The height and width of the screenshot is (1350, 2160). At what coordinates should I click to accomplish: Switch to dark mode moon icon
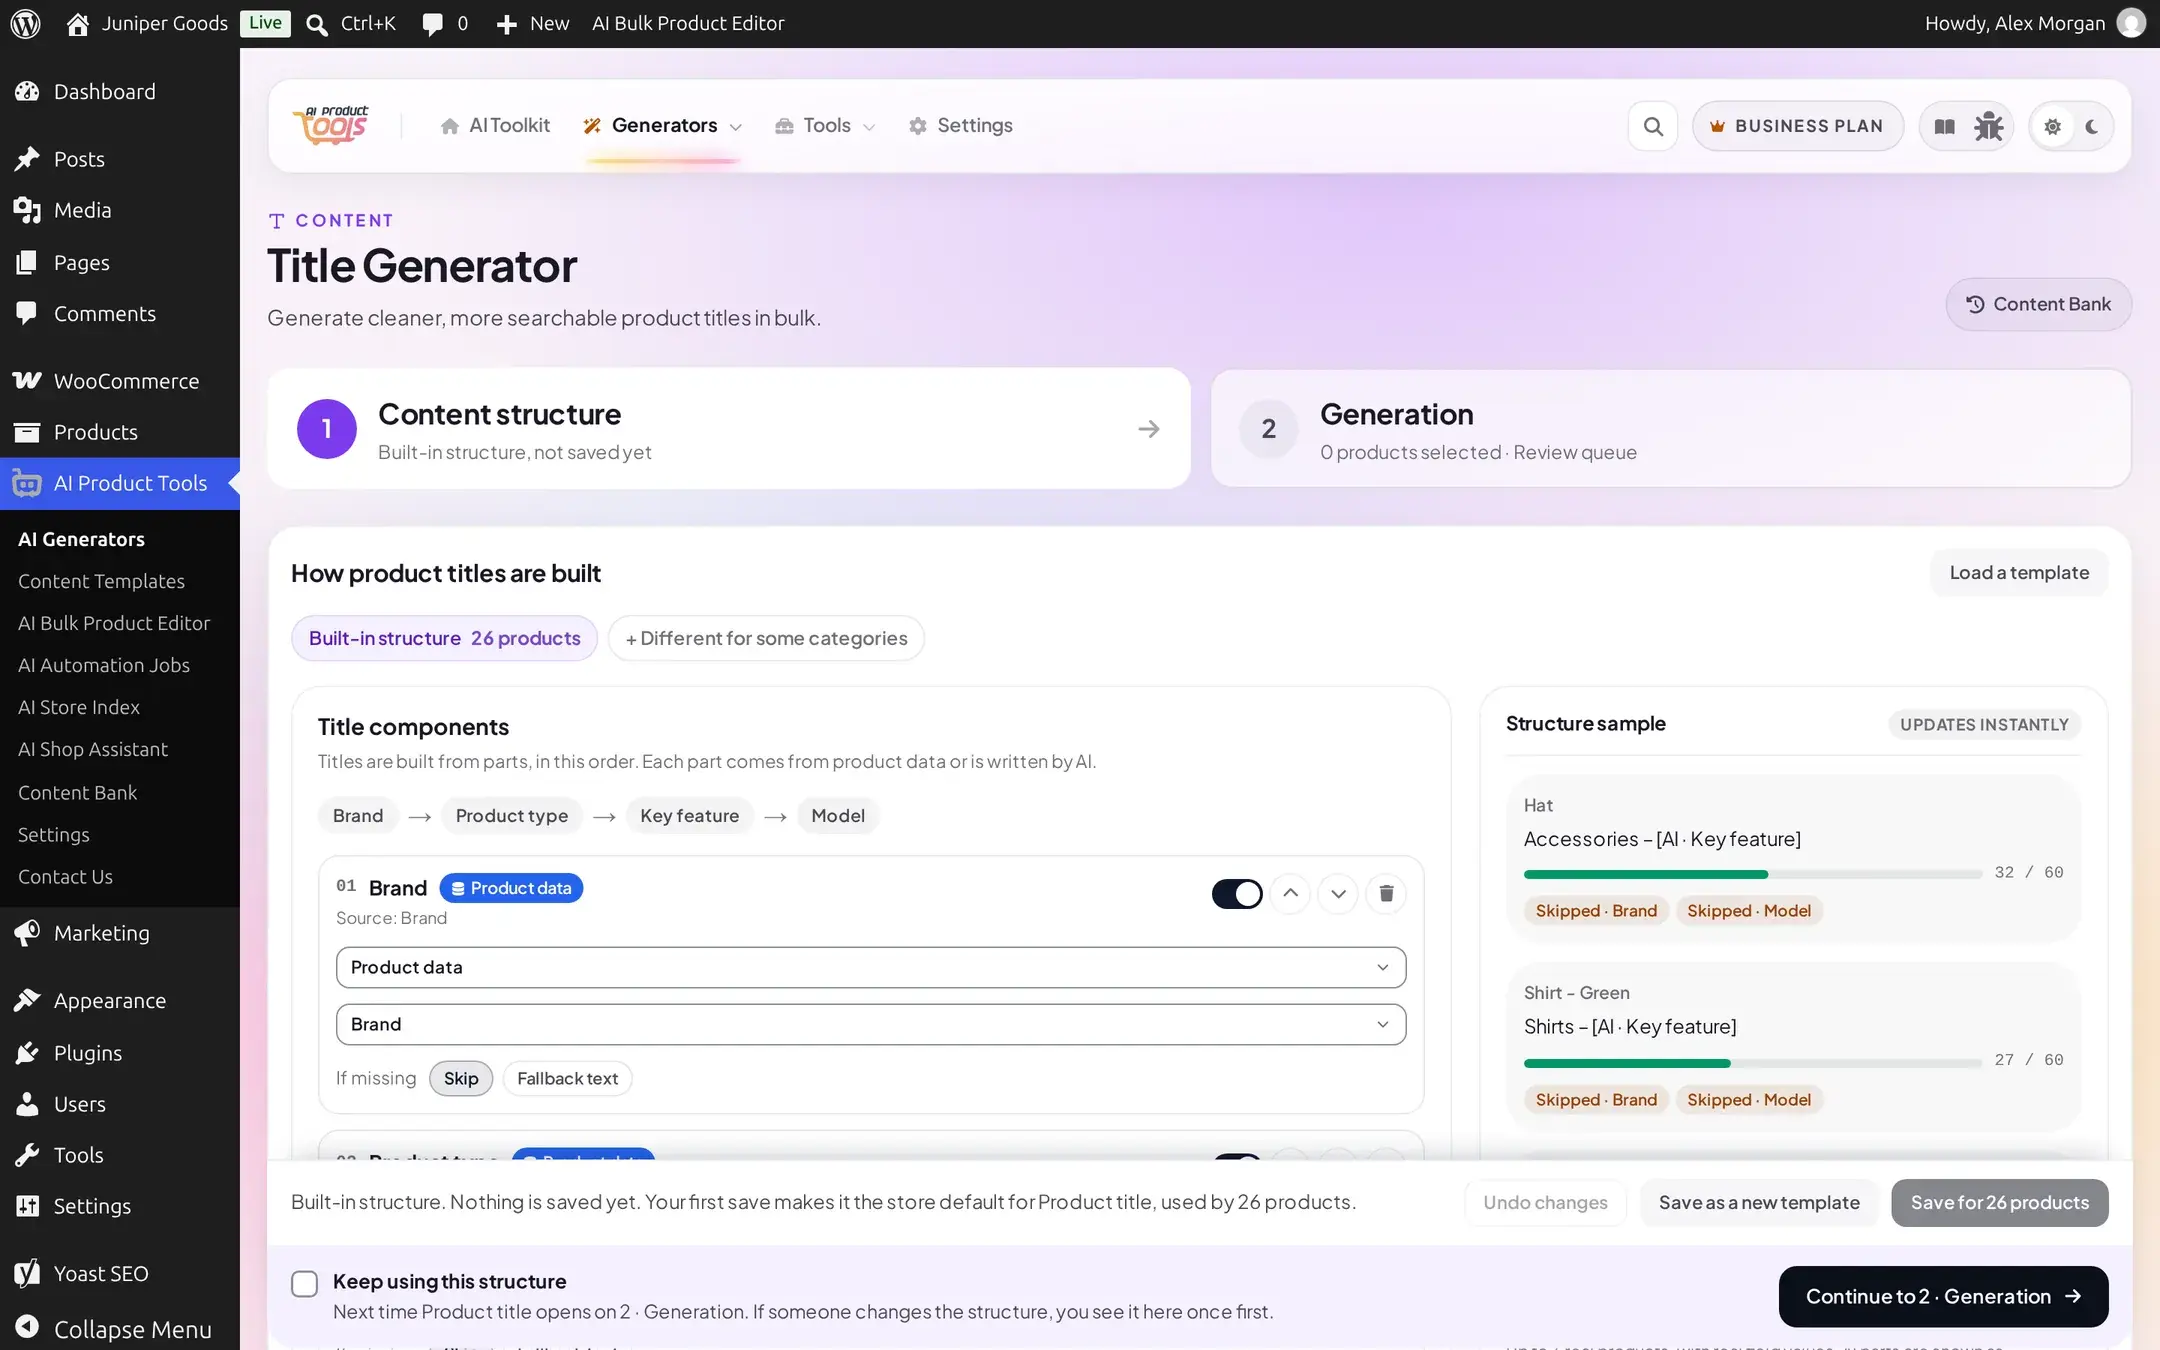click(2092, 127)
